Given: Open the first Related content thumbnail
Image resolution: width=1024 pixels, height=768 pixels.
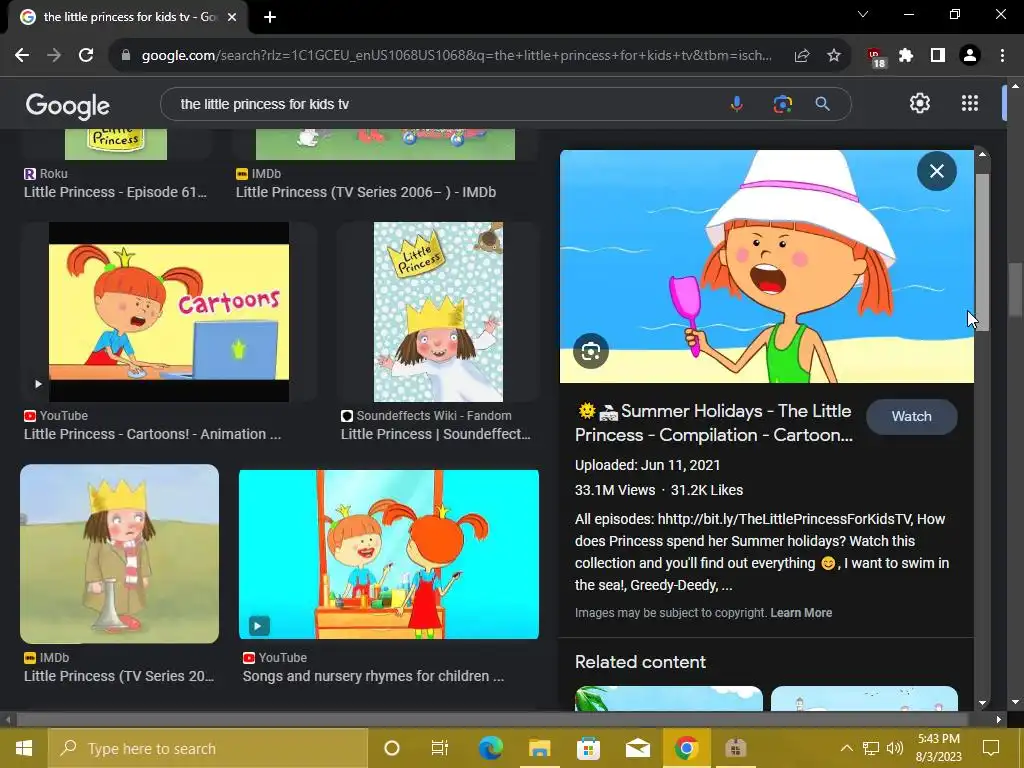Looking at the screenshot, I should click(668, 698).
